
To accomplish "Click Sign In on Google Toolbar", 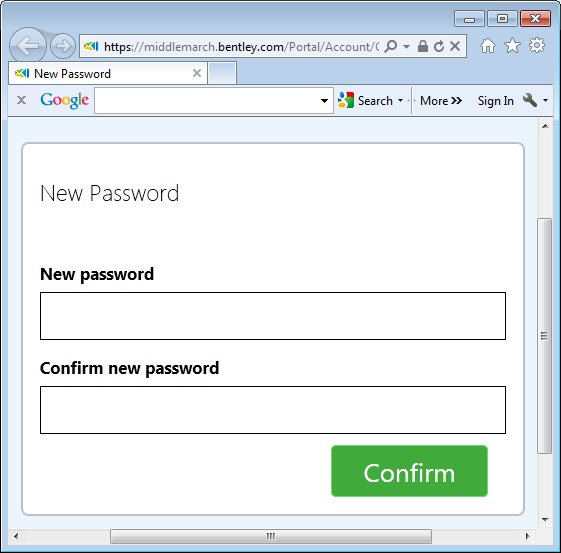I will 496,101.
